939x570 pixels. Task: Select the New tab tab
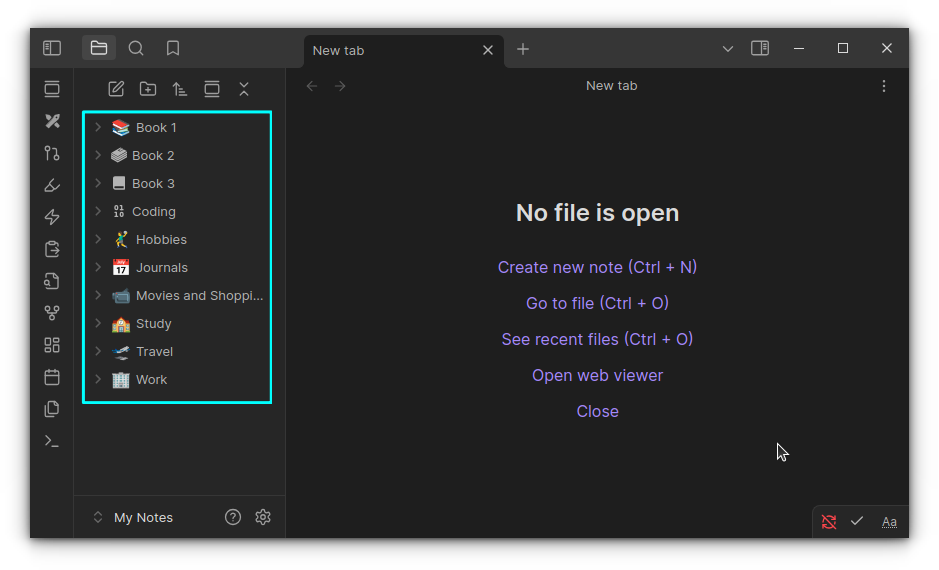390,50
